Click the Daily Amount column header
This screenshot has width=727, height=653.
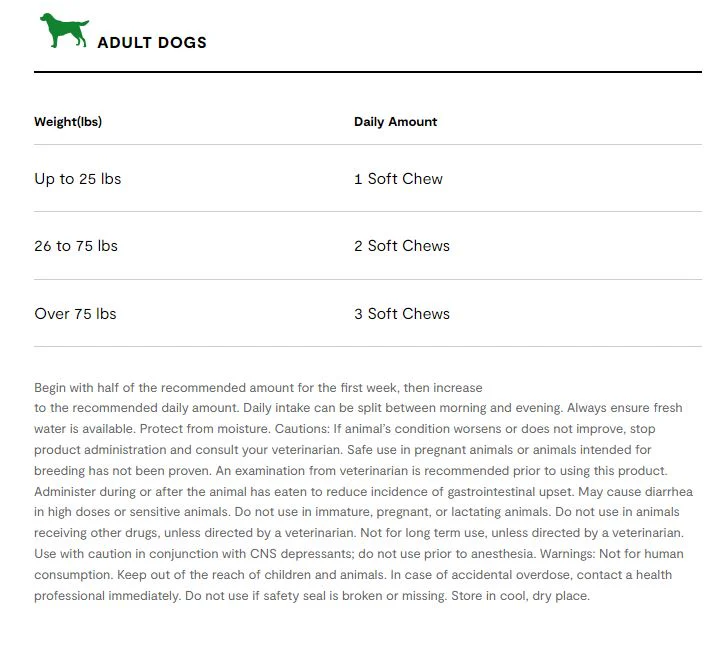(395, 122)
